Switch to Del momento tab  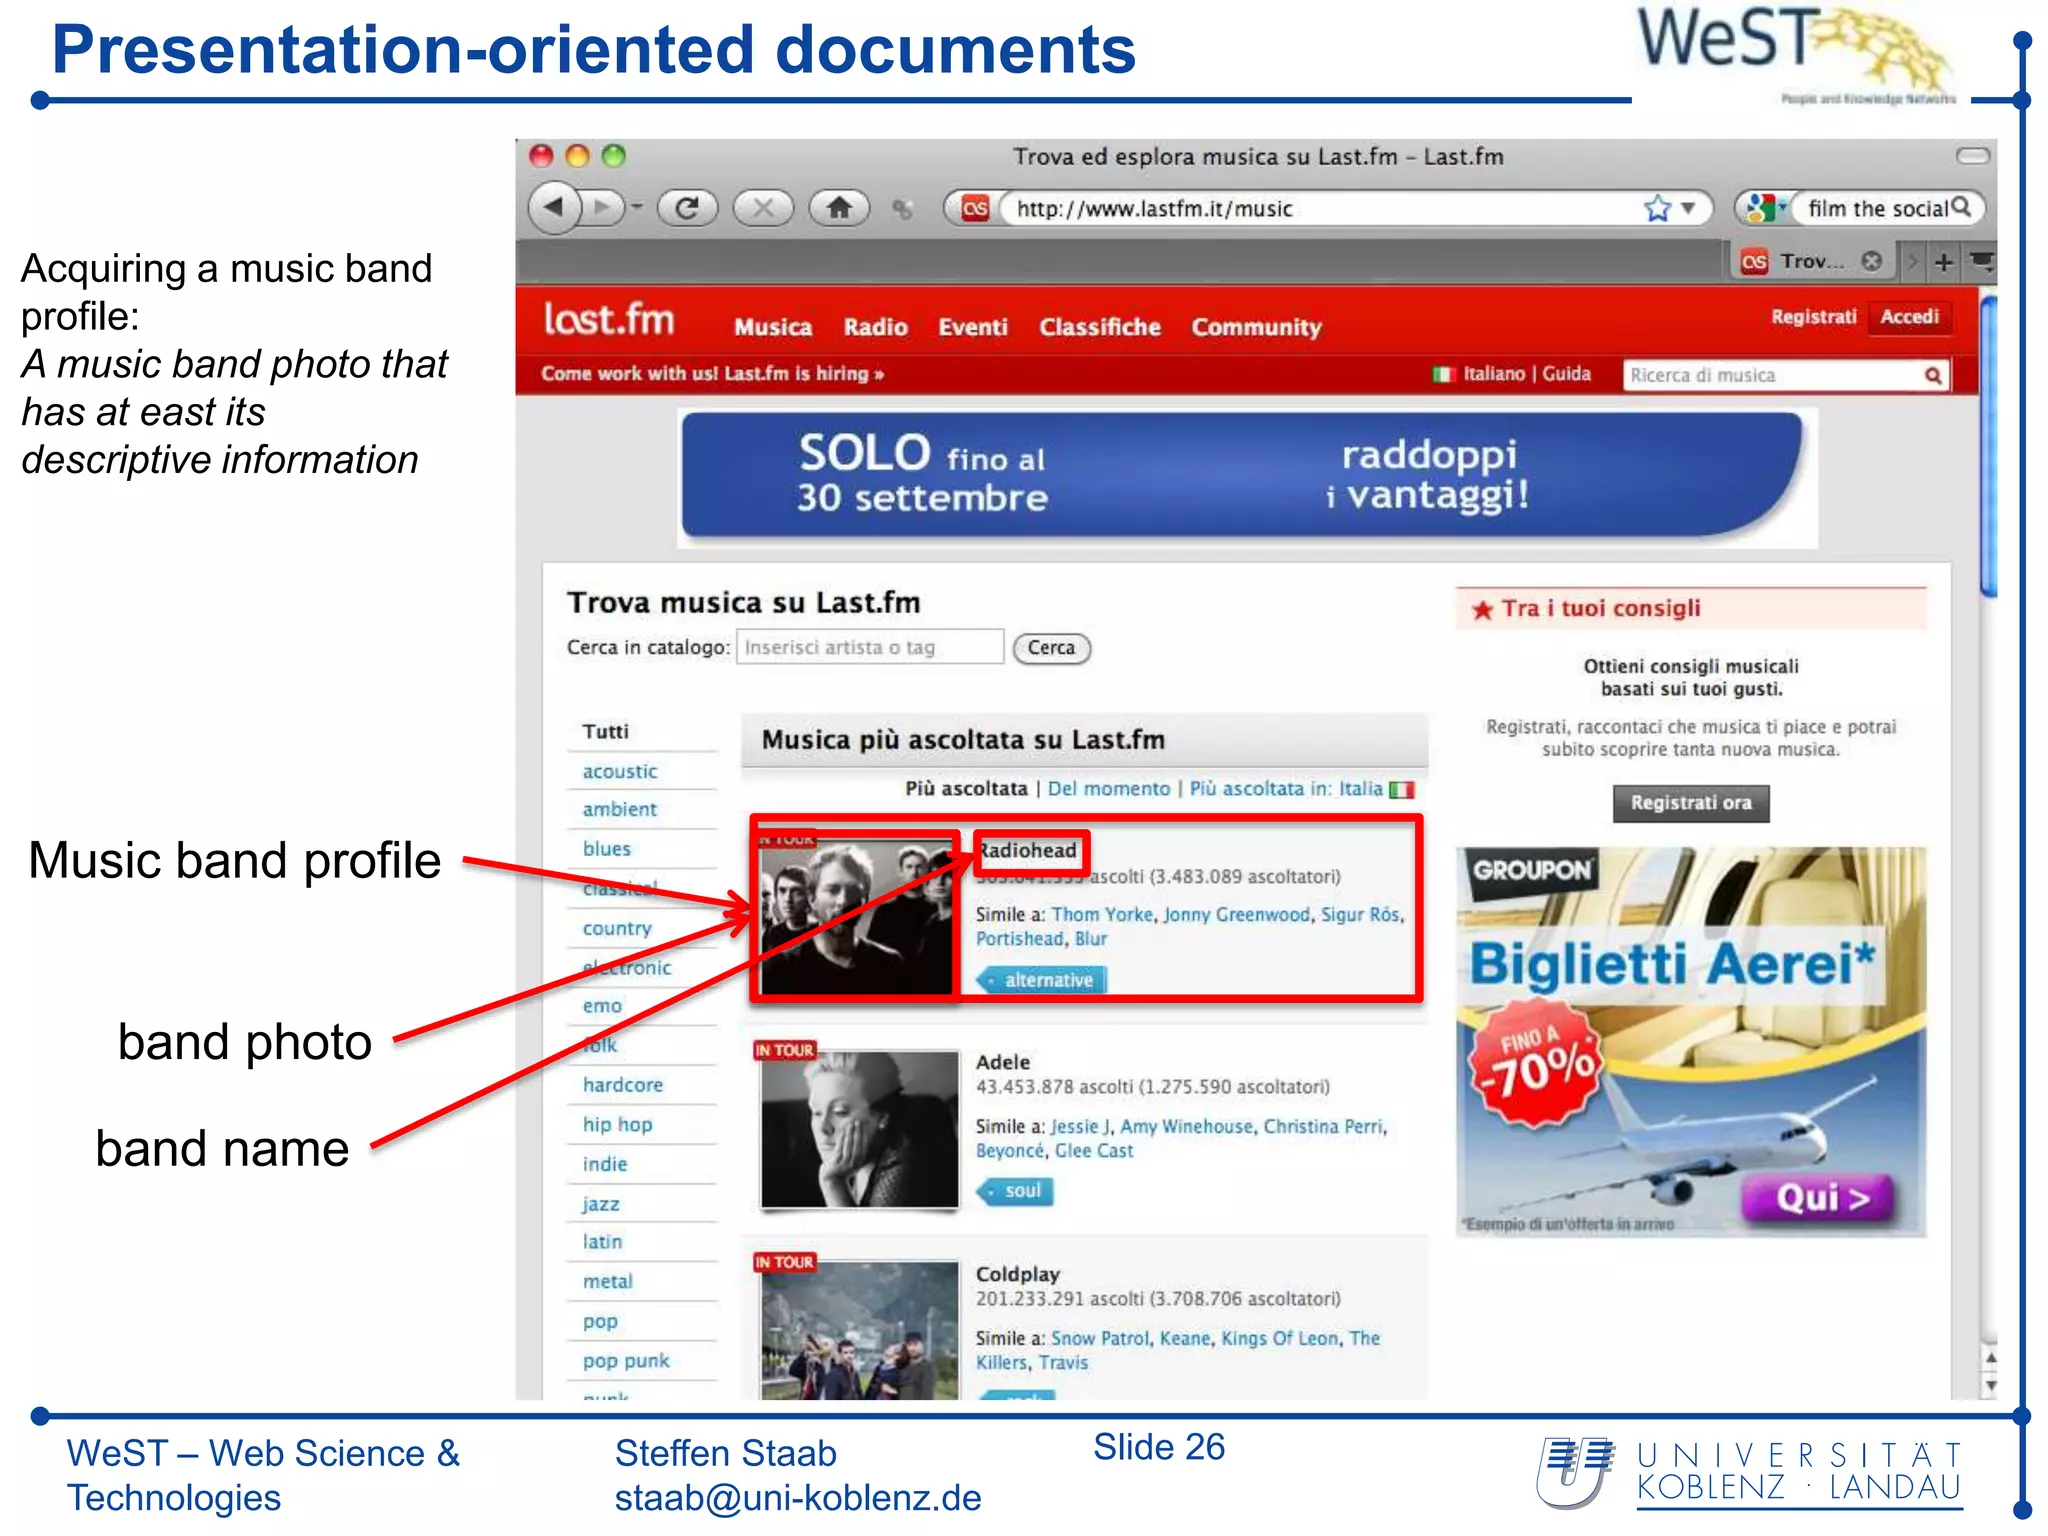point(1108,788)
